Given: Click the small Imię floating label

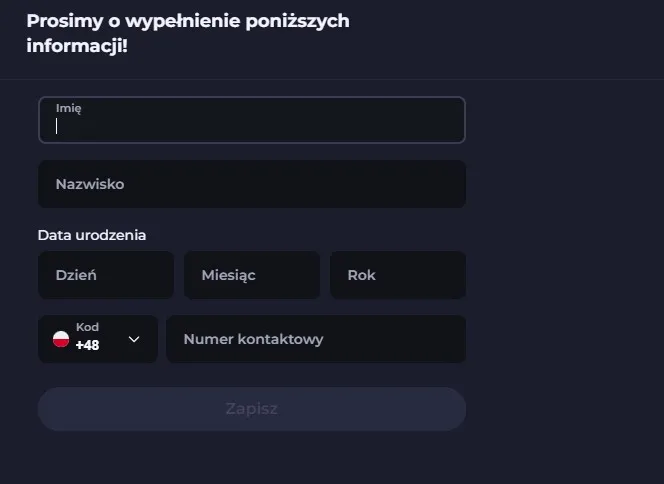Looking at the screenshot, I should [x=68, y=108].
